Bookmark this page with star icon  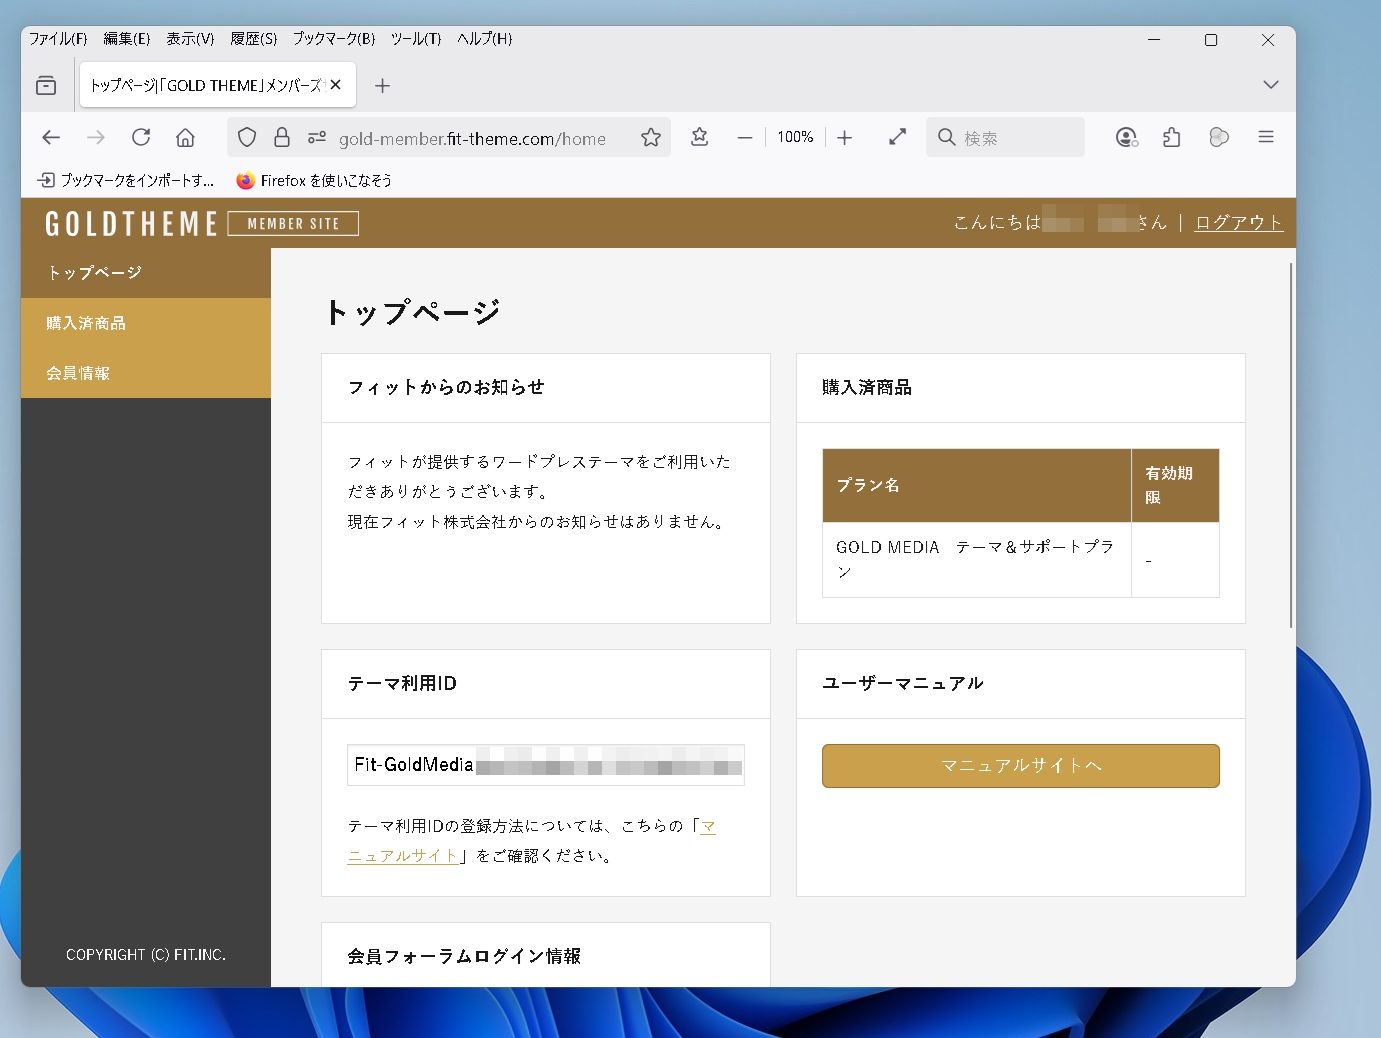click(x=651, y=138)
